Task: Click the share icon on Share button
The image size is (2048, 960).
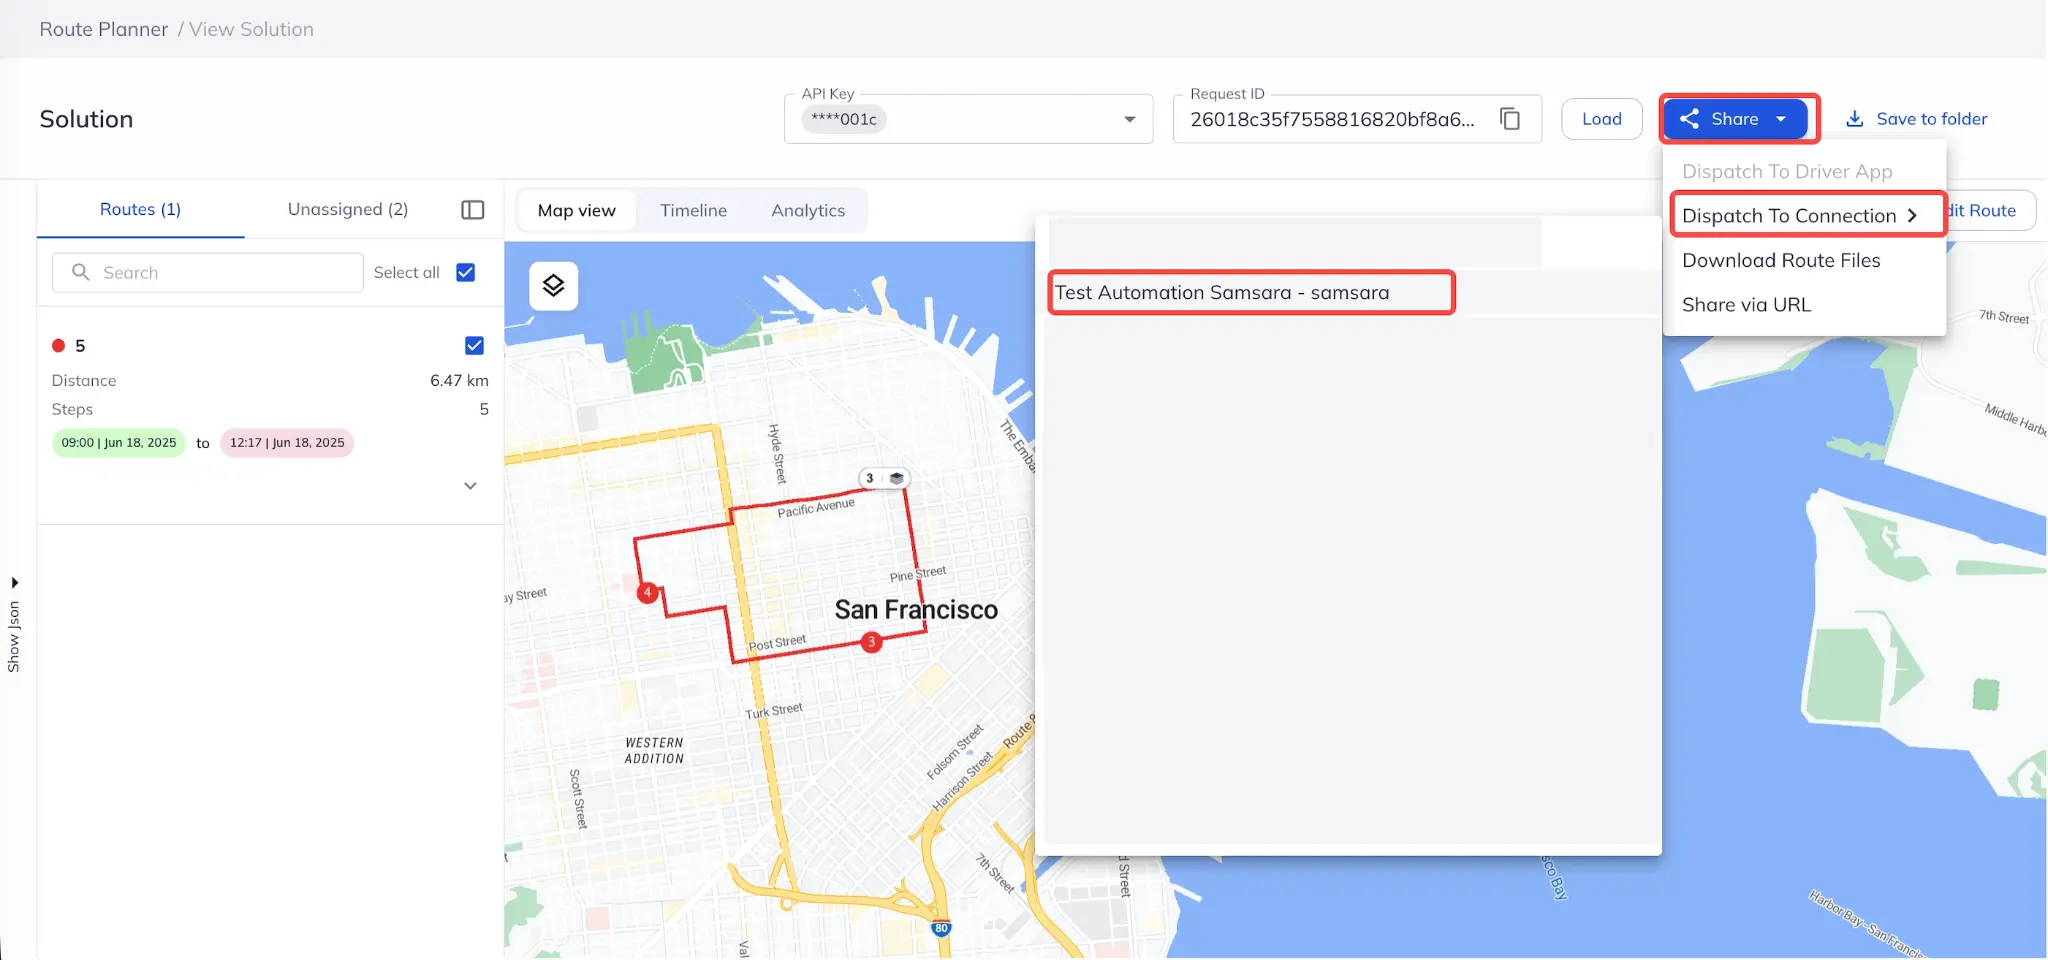Action: point(1689,119)
